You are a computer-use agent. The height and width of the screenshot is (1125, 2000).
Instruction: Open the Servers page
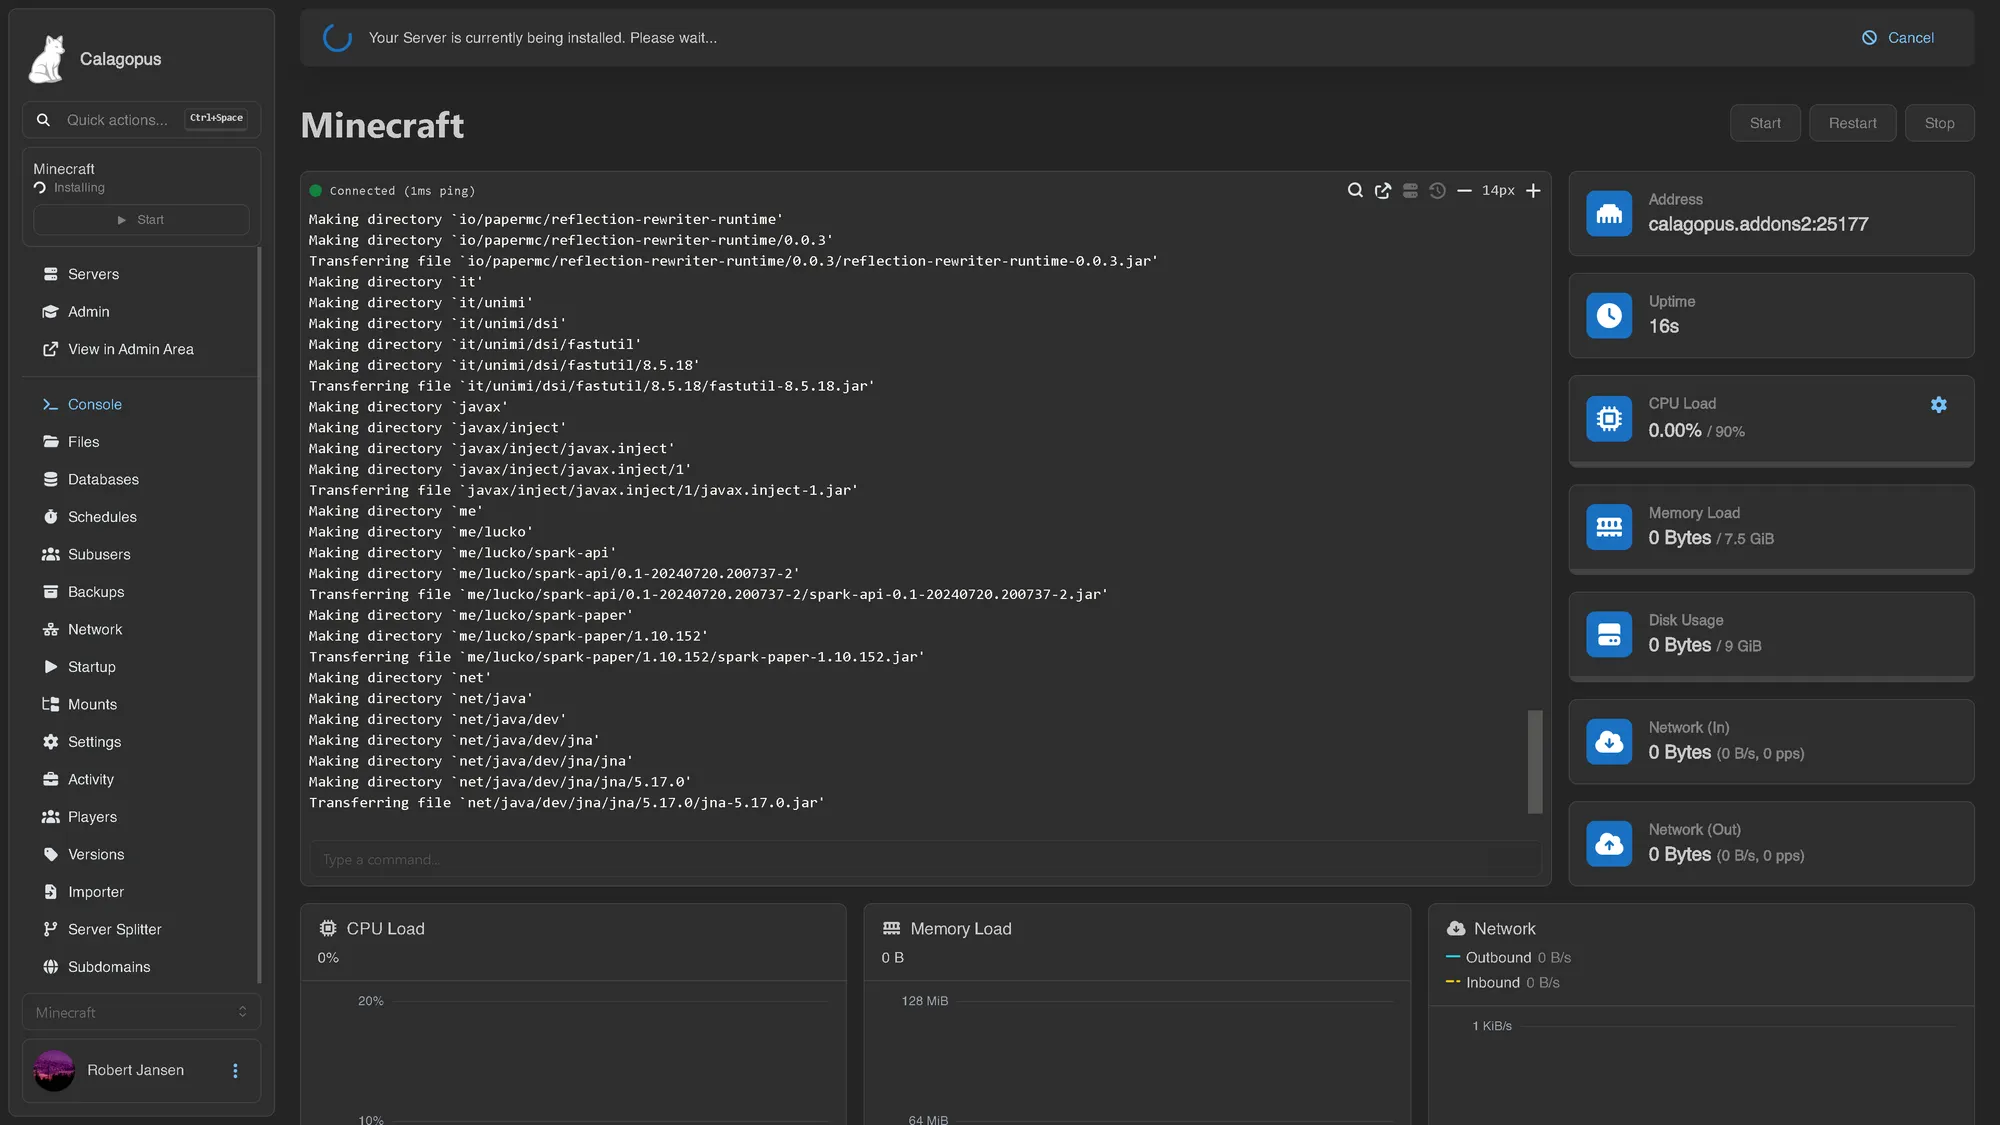[x=141, y=274]
